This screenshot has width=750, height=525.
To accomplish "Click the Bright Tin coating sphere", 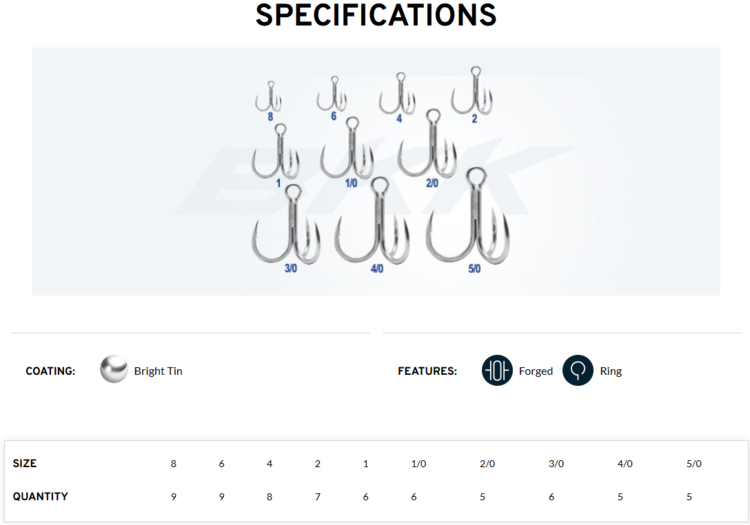I will (x=114, y=371).
